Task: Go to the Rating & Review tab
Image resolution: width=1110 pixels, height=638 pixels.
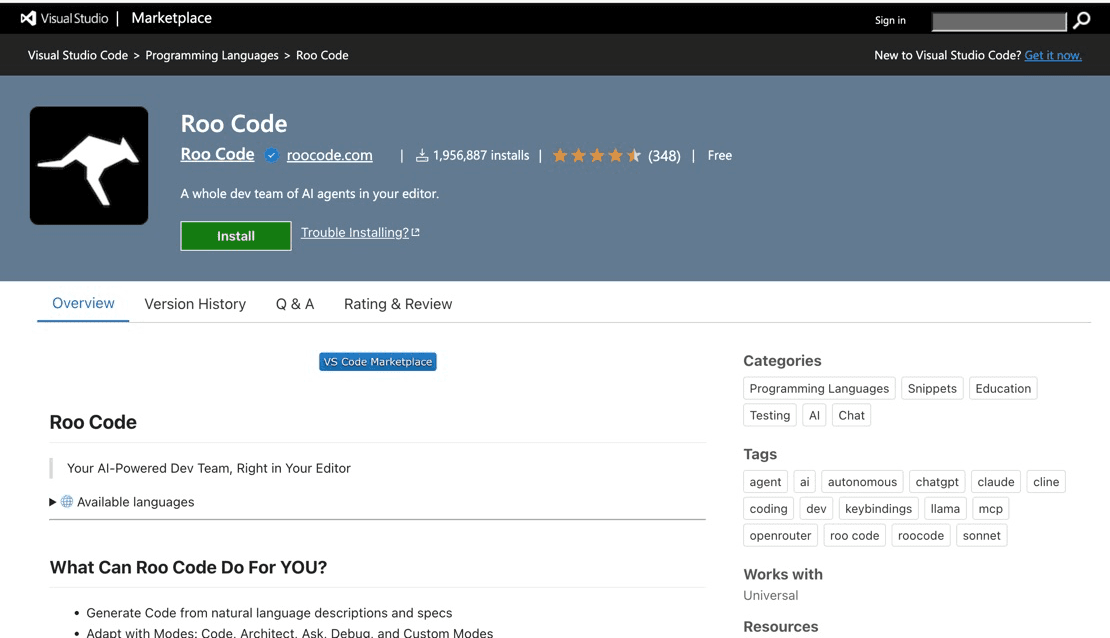Action: click(x=398, y=304)
